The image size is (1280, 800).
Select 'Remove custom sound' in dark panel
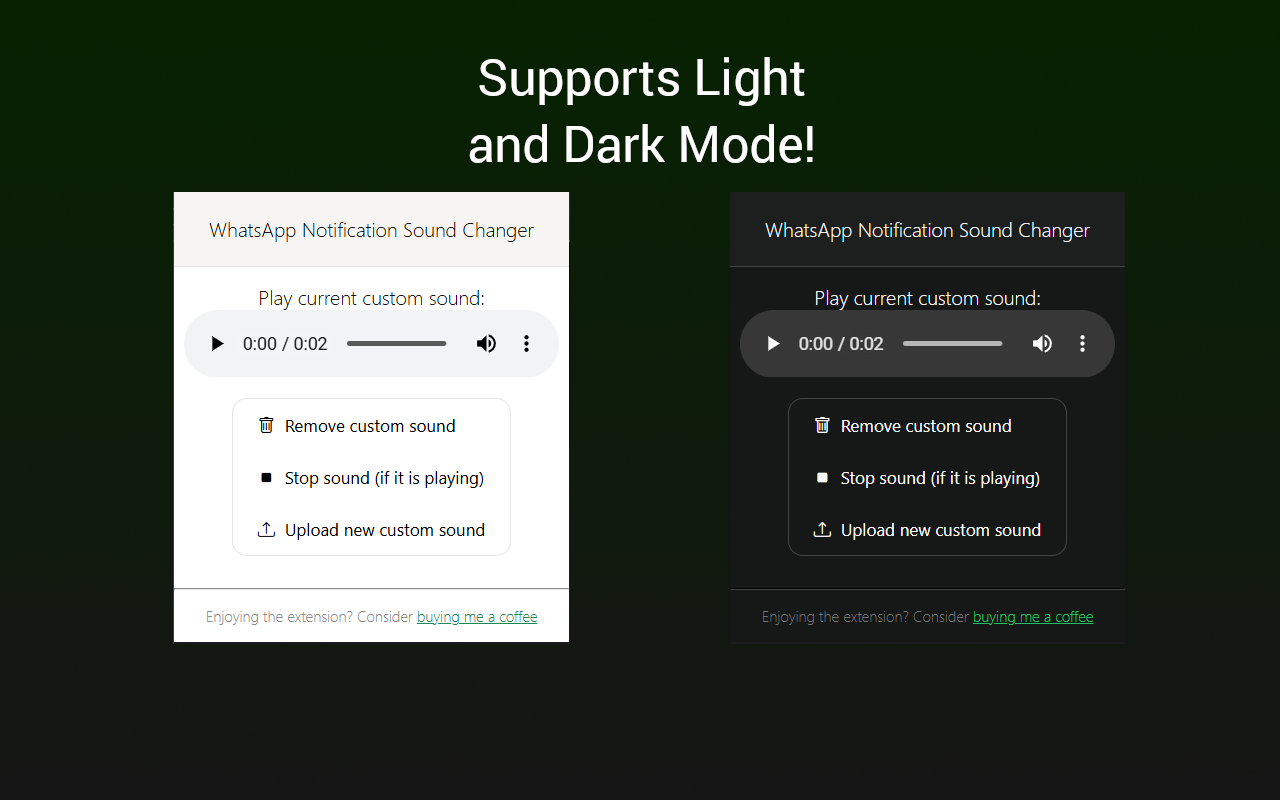(927, 426)
